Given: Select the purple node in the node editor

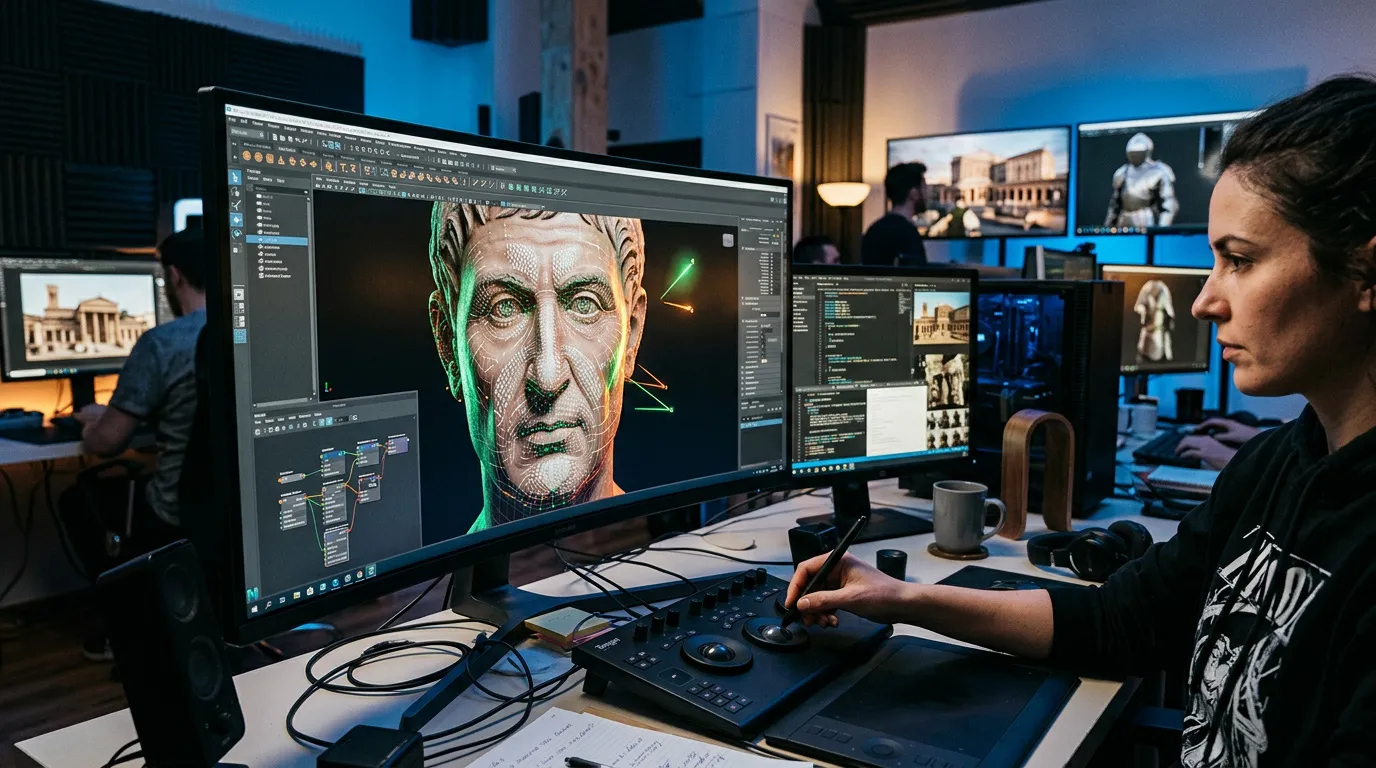Looking at the screenshot, I should [x=398, y=445].
